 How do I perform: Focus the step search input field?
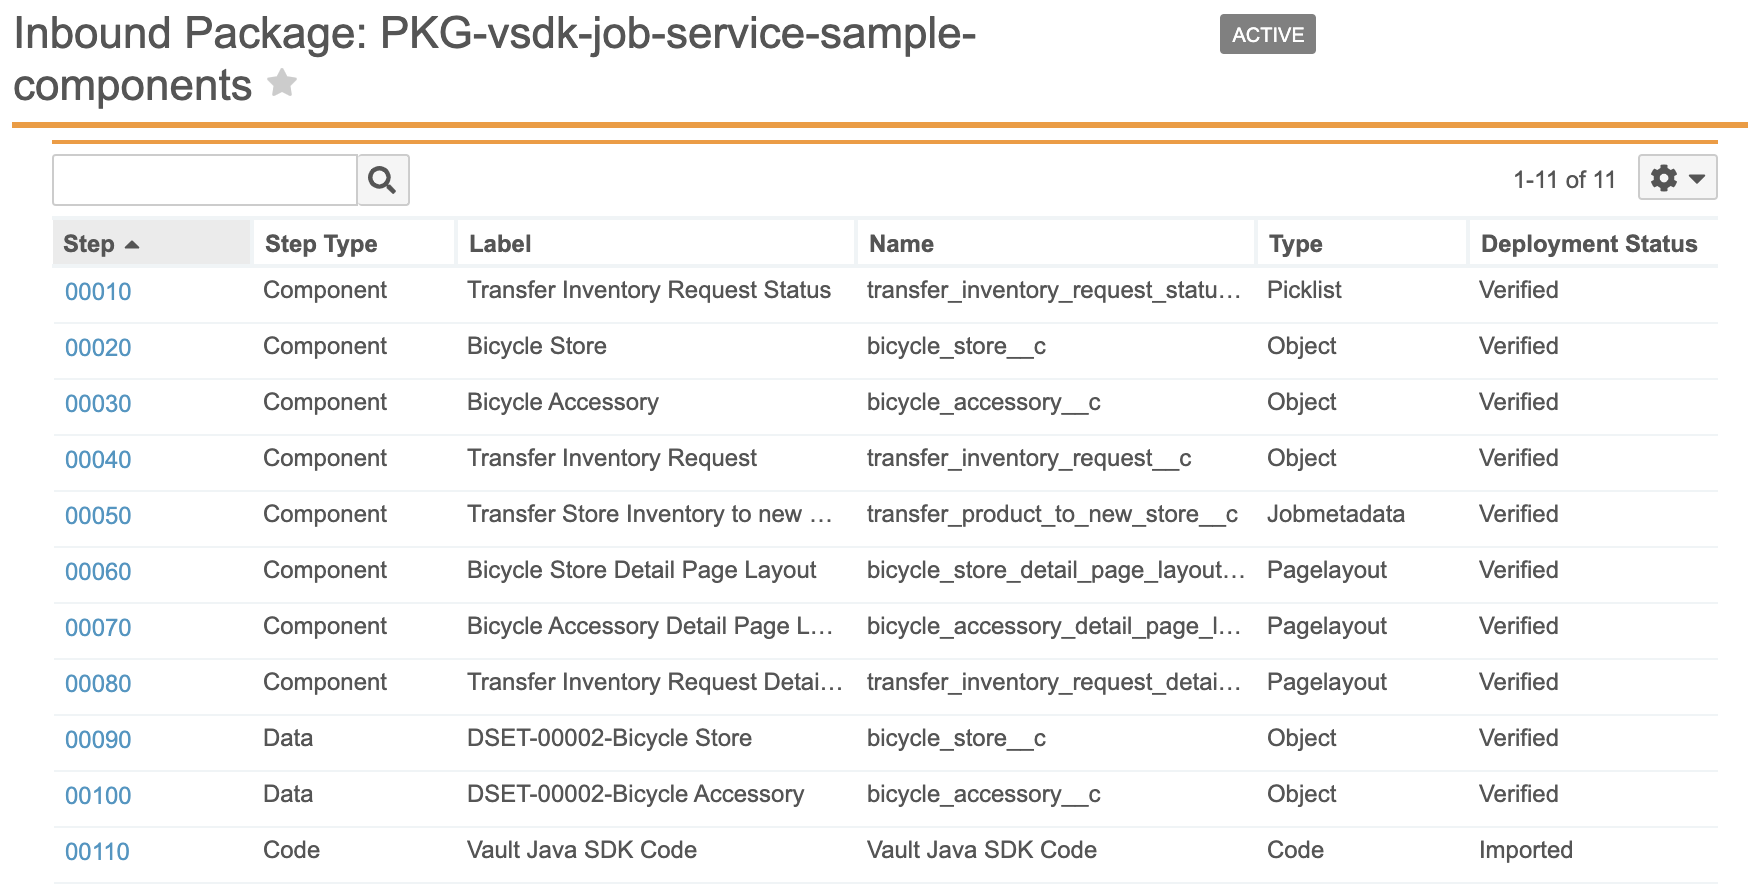(205, 180)
